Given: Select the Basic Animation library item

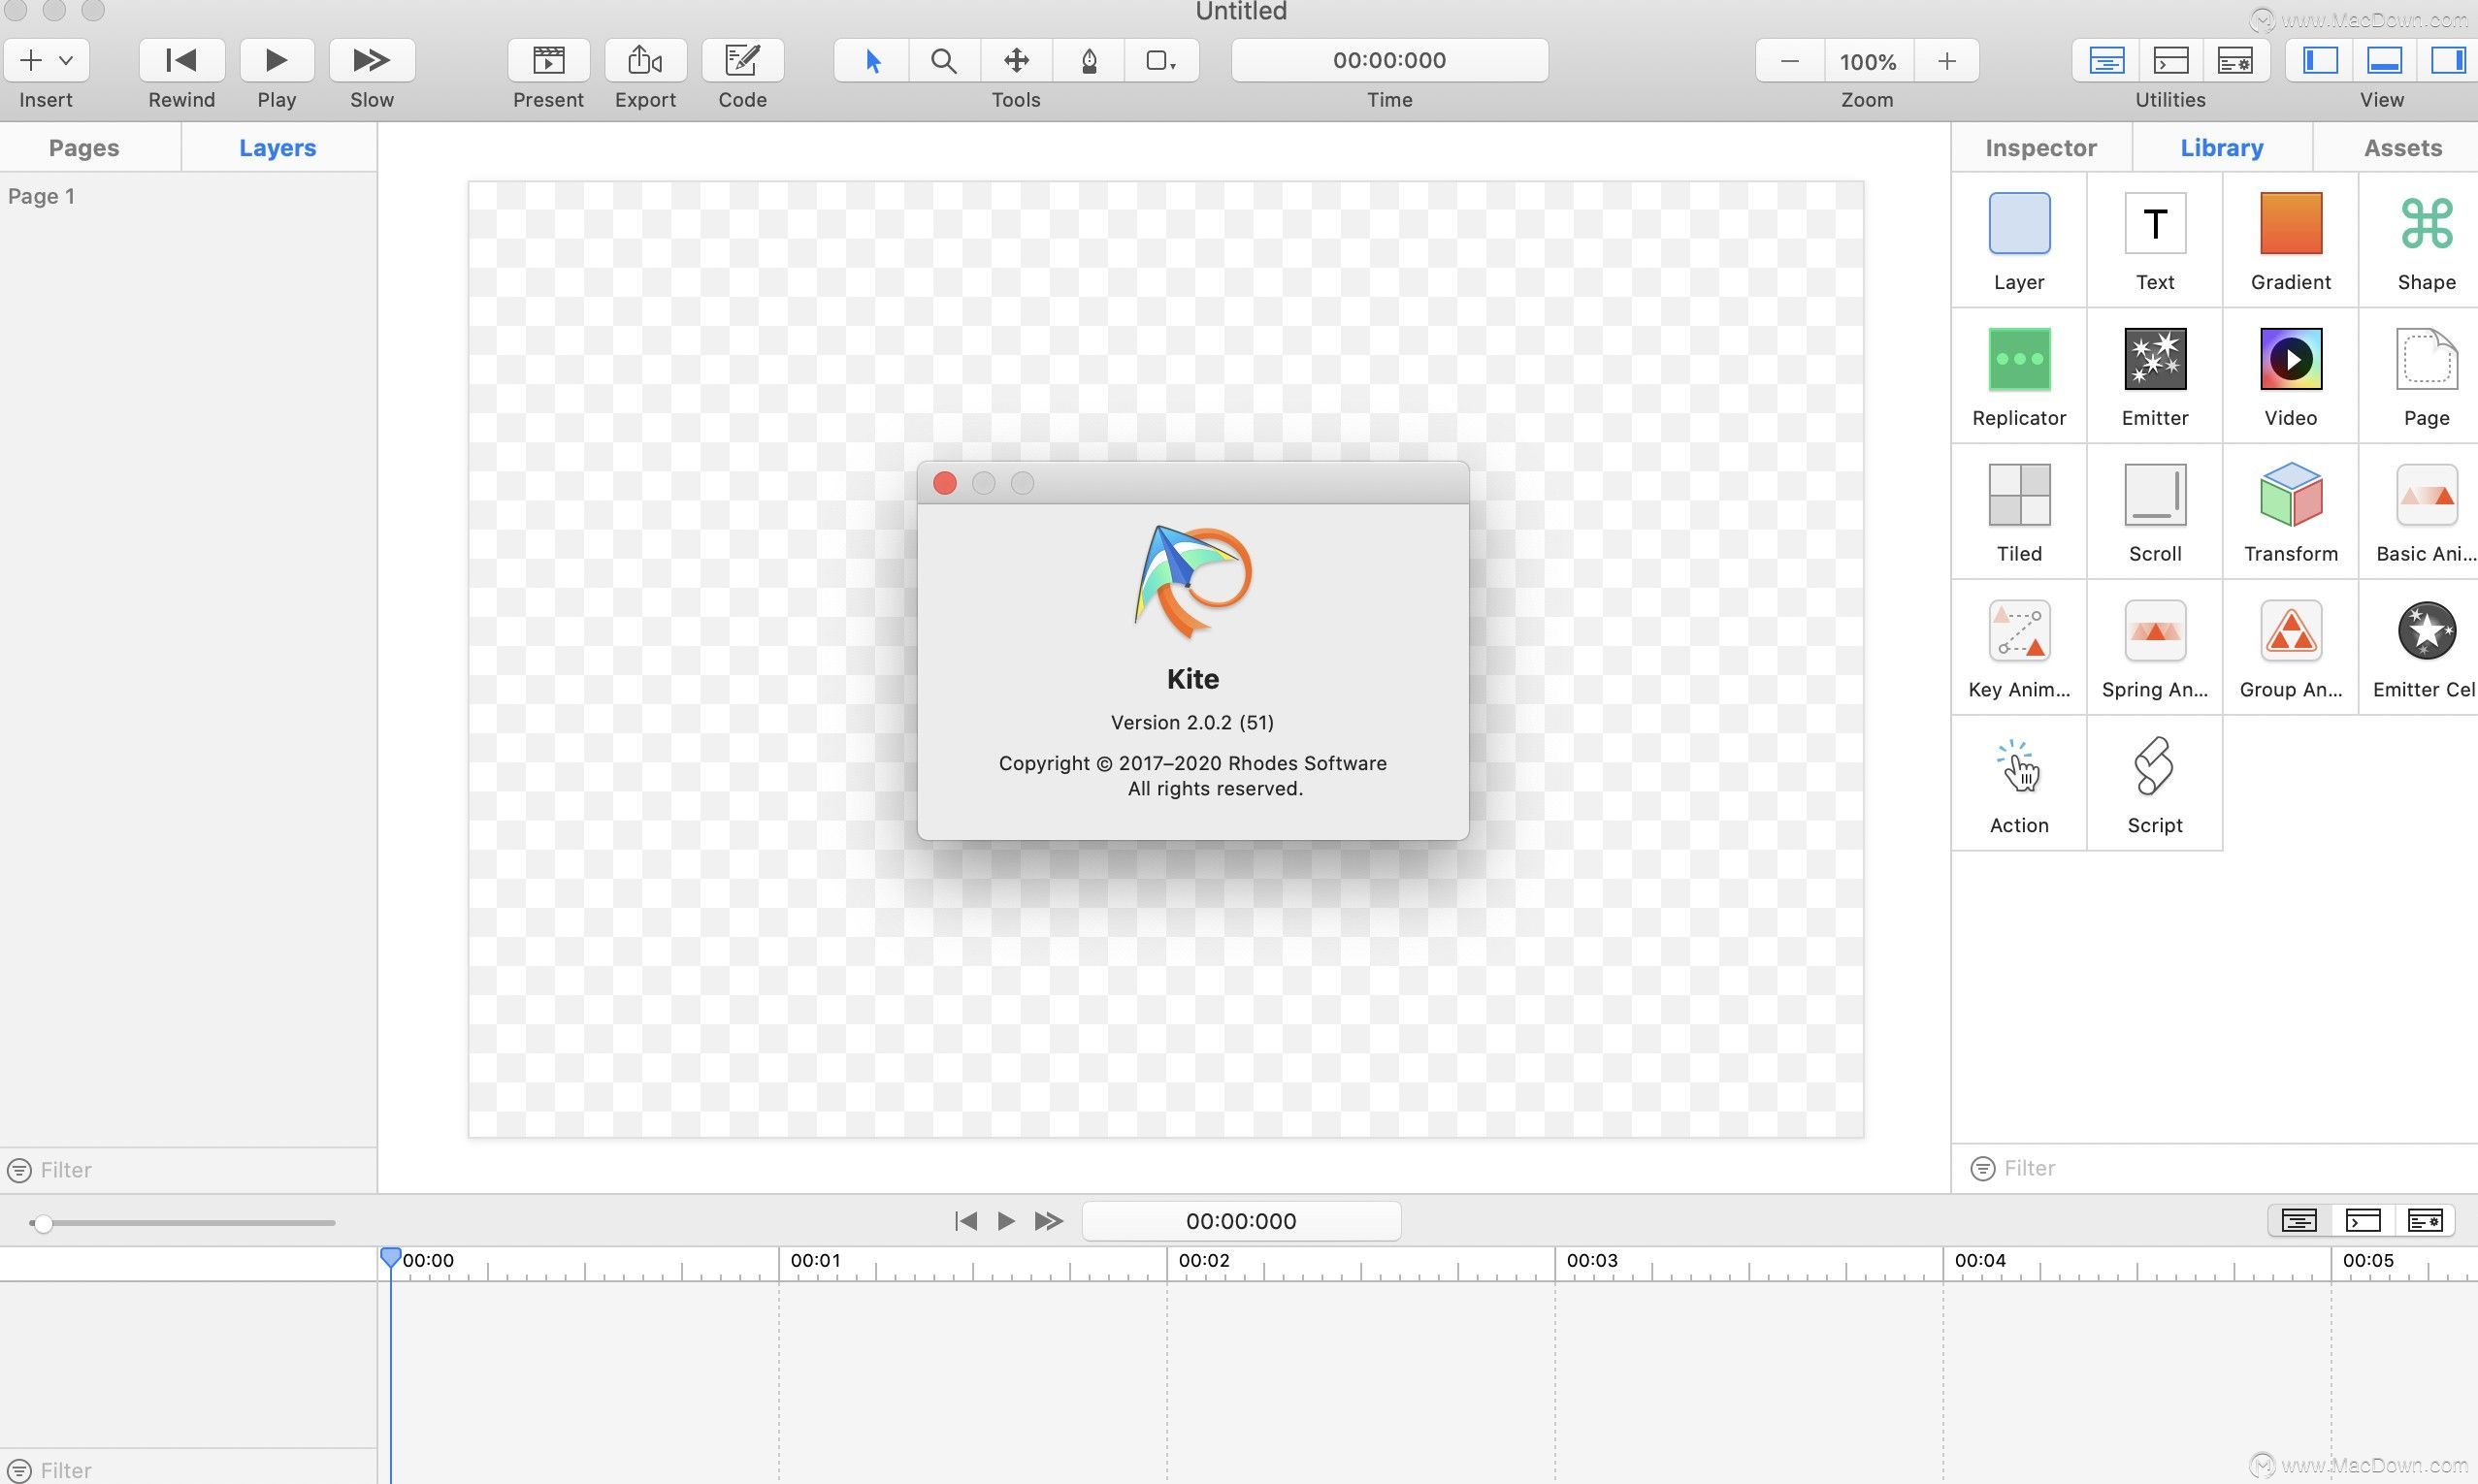Looking at the screenshot, I should pyautogui.click(x=2426, y=512).
